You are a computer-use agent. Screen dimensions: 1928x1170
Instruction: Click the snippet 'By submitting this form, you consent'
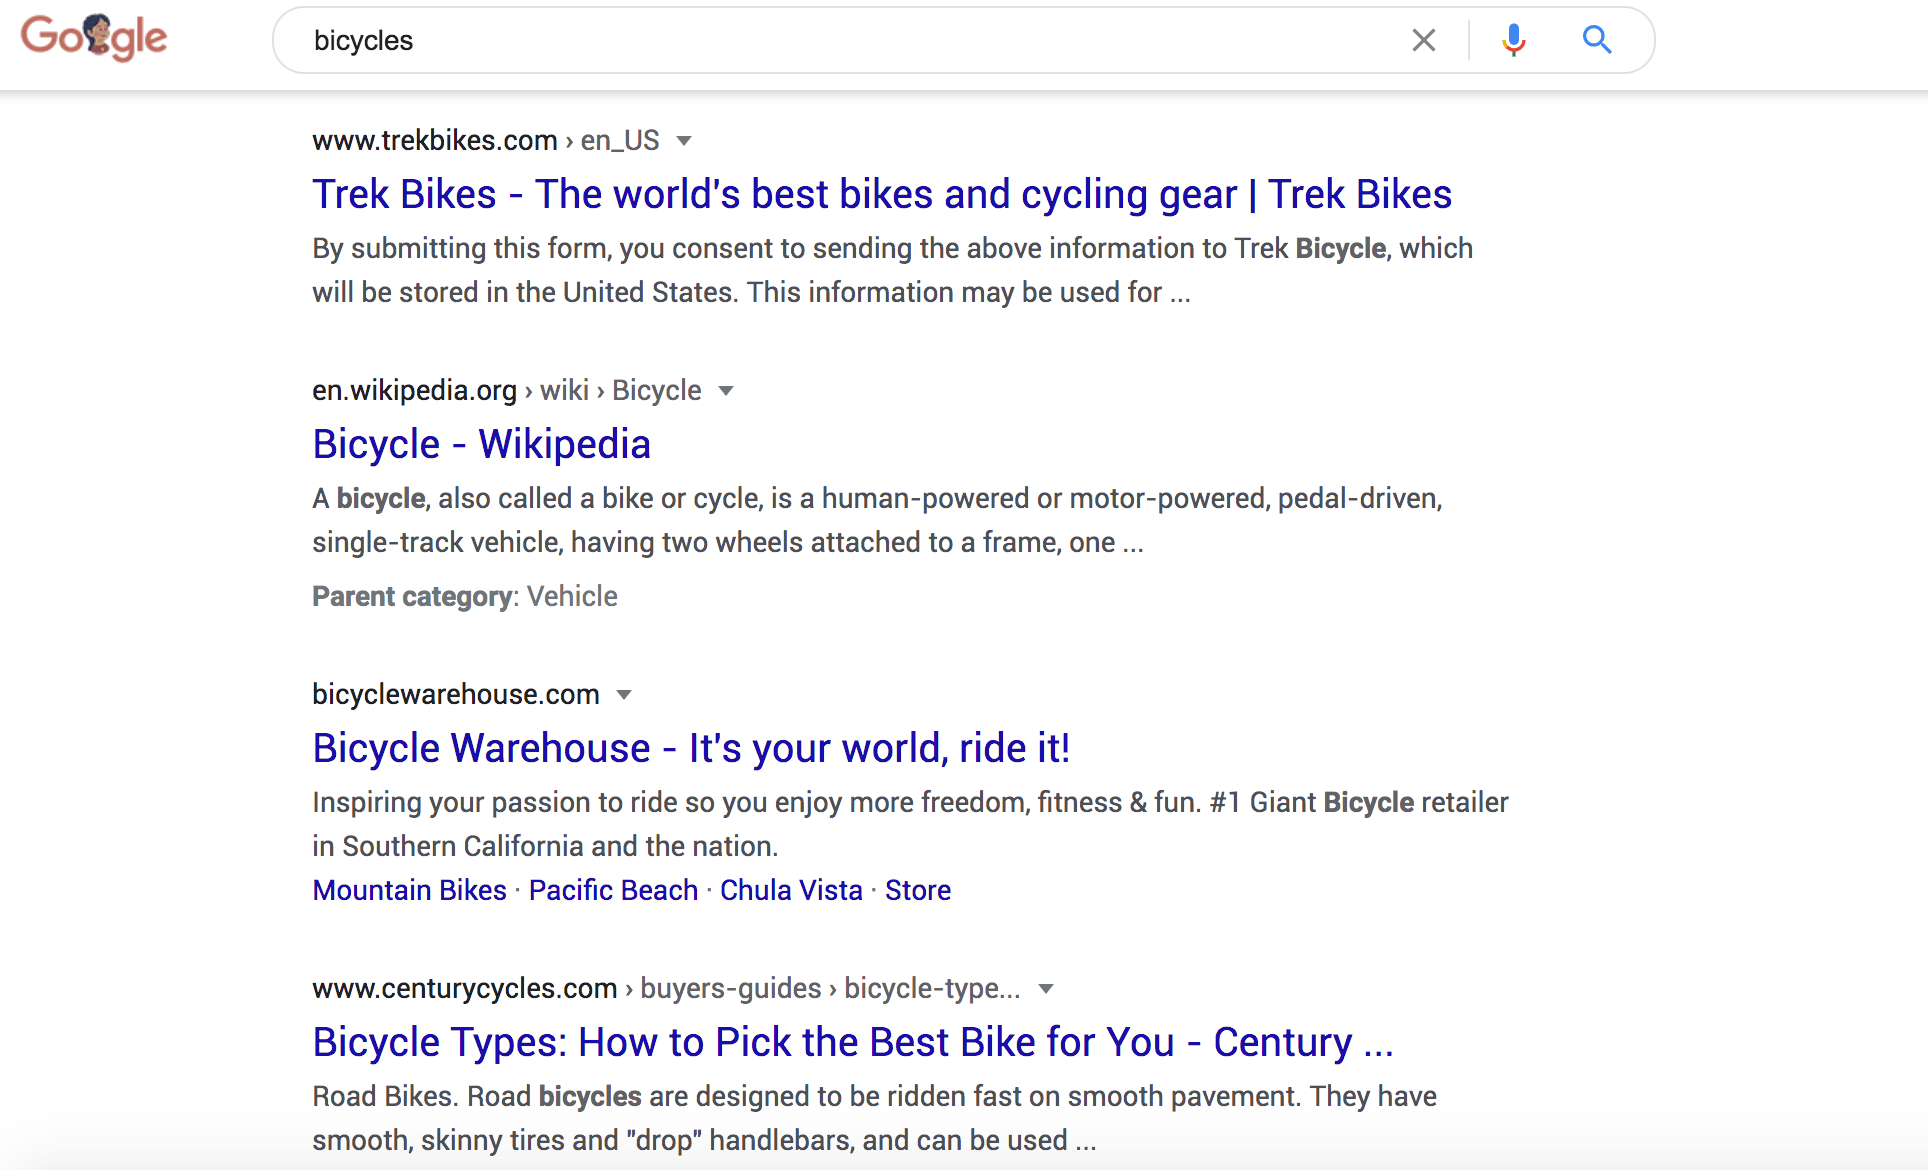coord(892,270)
